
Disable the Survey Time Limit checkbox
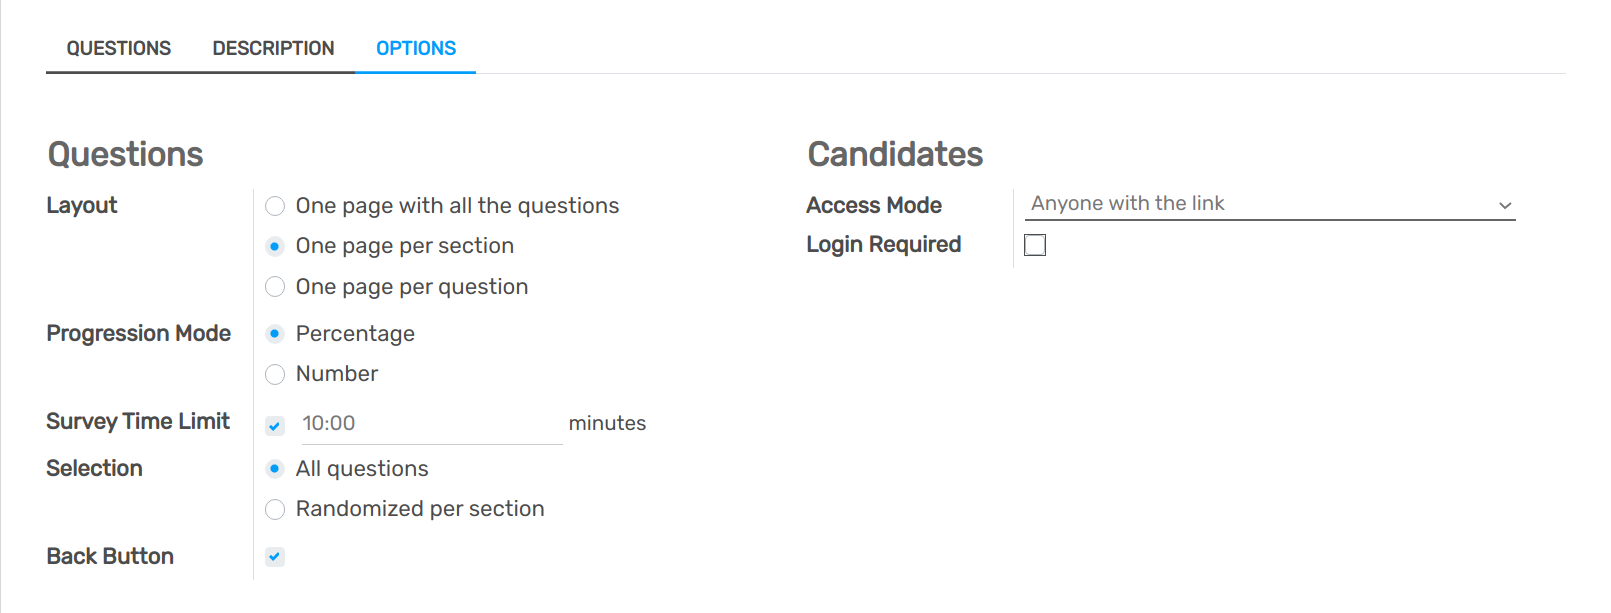click(275, 424)
